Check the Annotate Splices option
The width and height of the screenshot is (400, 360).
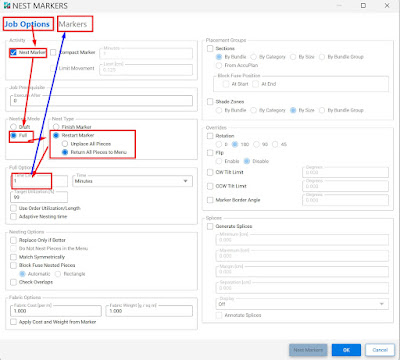tap(219, 315)
